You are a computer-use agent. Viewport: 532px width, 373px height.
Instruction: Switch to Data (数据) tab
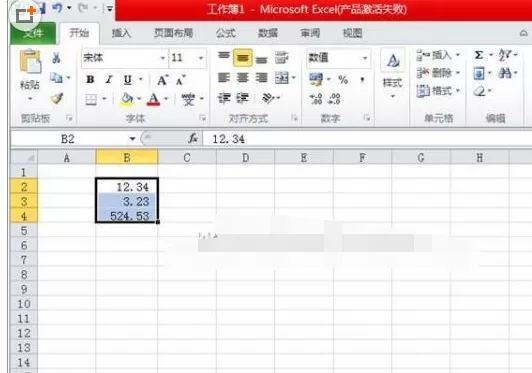pyautogui.click(x=268, y=33)
